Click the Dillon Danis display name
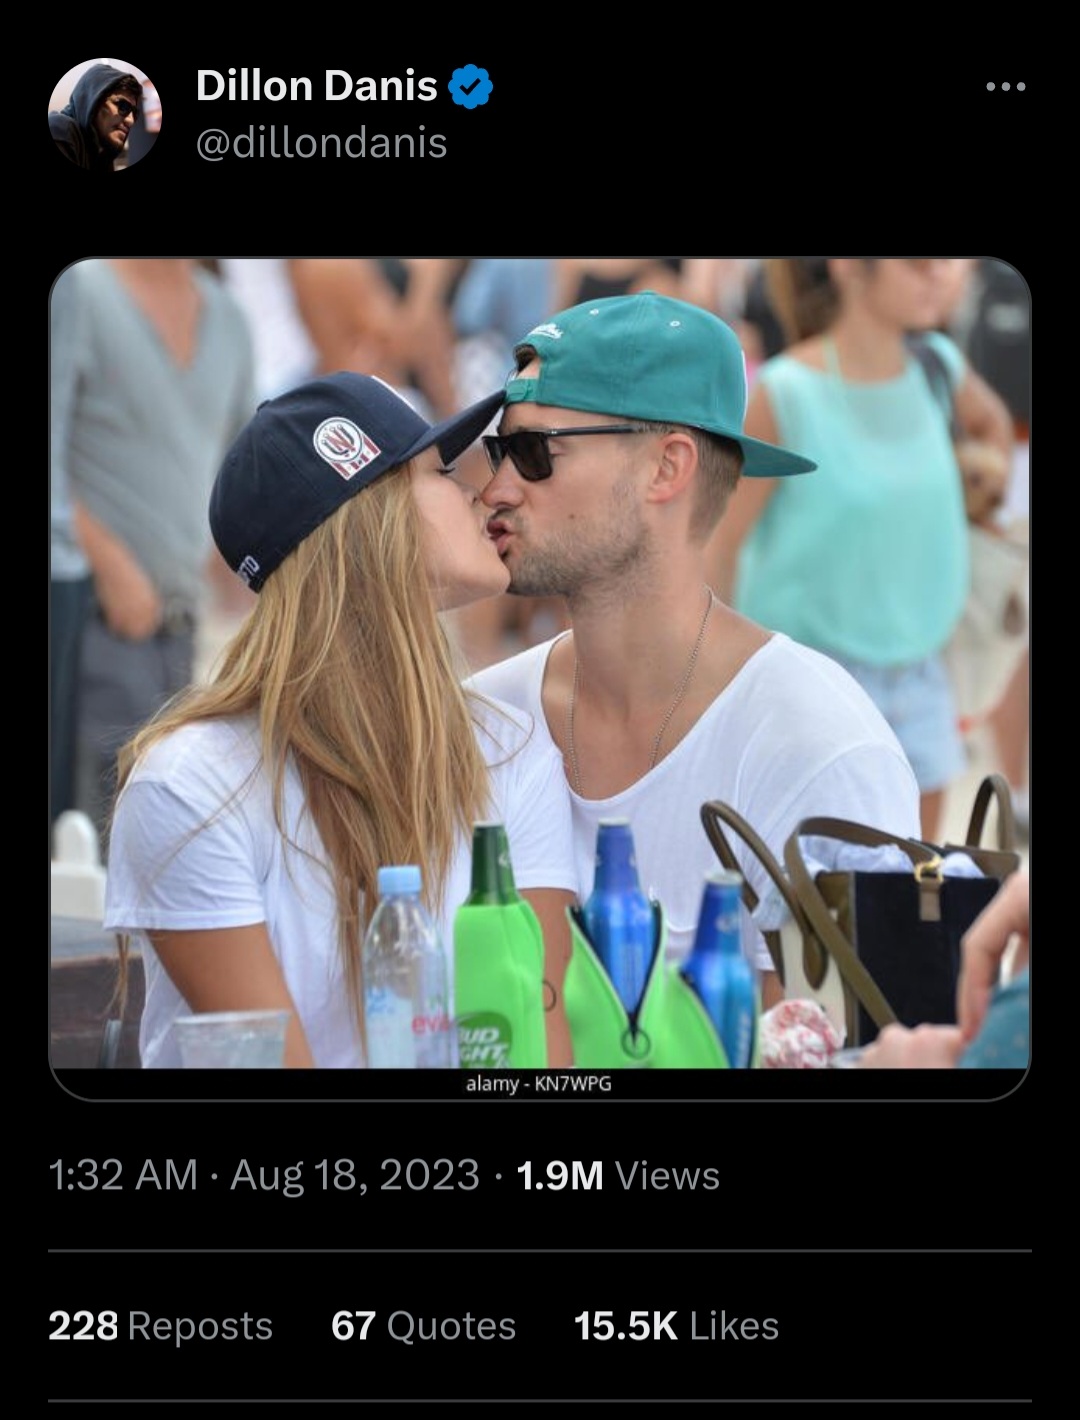 (317, 86)
